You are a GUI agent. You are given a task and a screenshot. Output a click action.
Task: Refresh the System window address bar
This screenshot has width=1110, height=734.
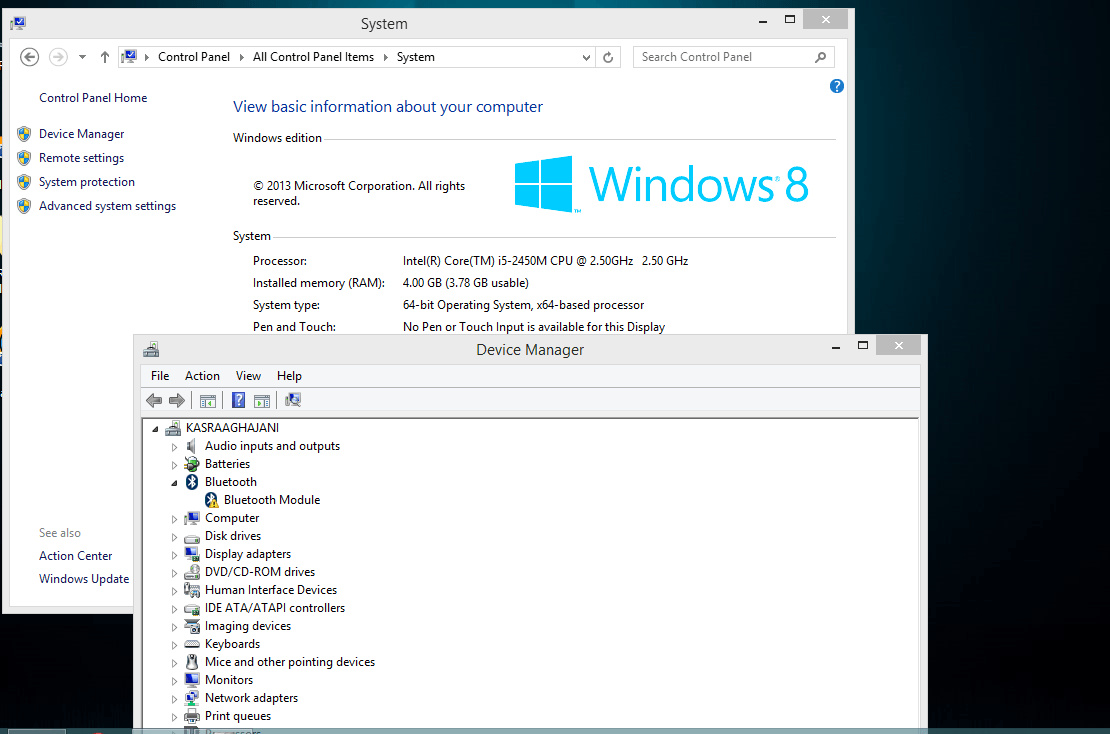tap(608, 57)
